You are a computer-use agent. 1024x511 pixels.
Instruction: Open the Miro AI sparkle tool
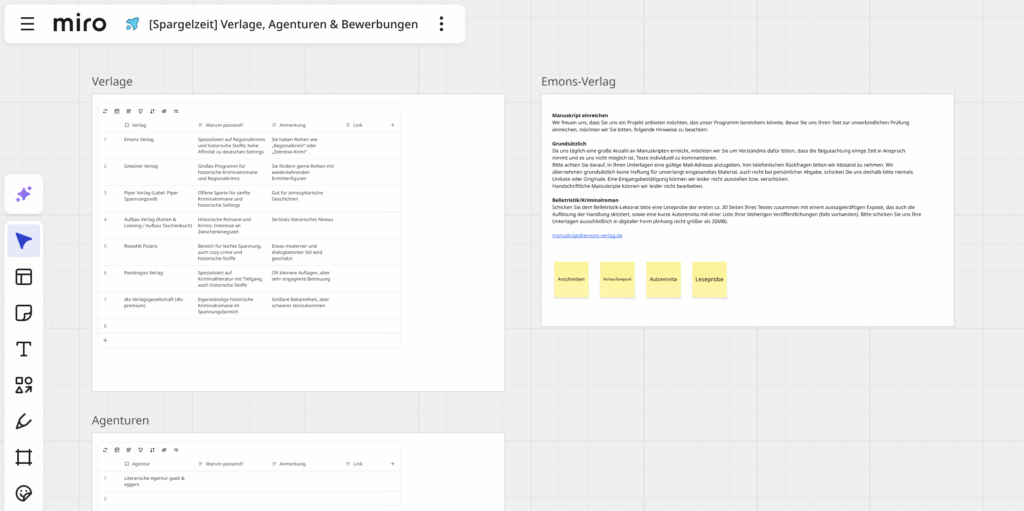tap(24, 194)
